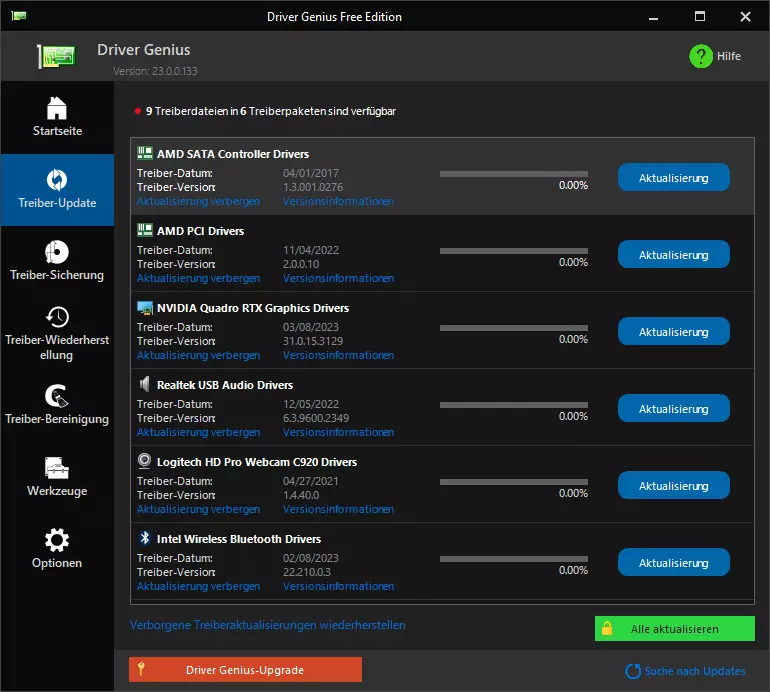Switch to the Treiber-Update tab label
The height and width of the screenshot is (692, 770).
click(x=57, y=203)
